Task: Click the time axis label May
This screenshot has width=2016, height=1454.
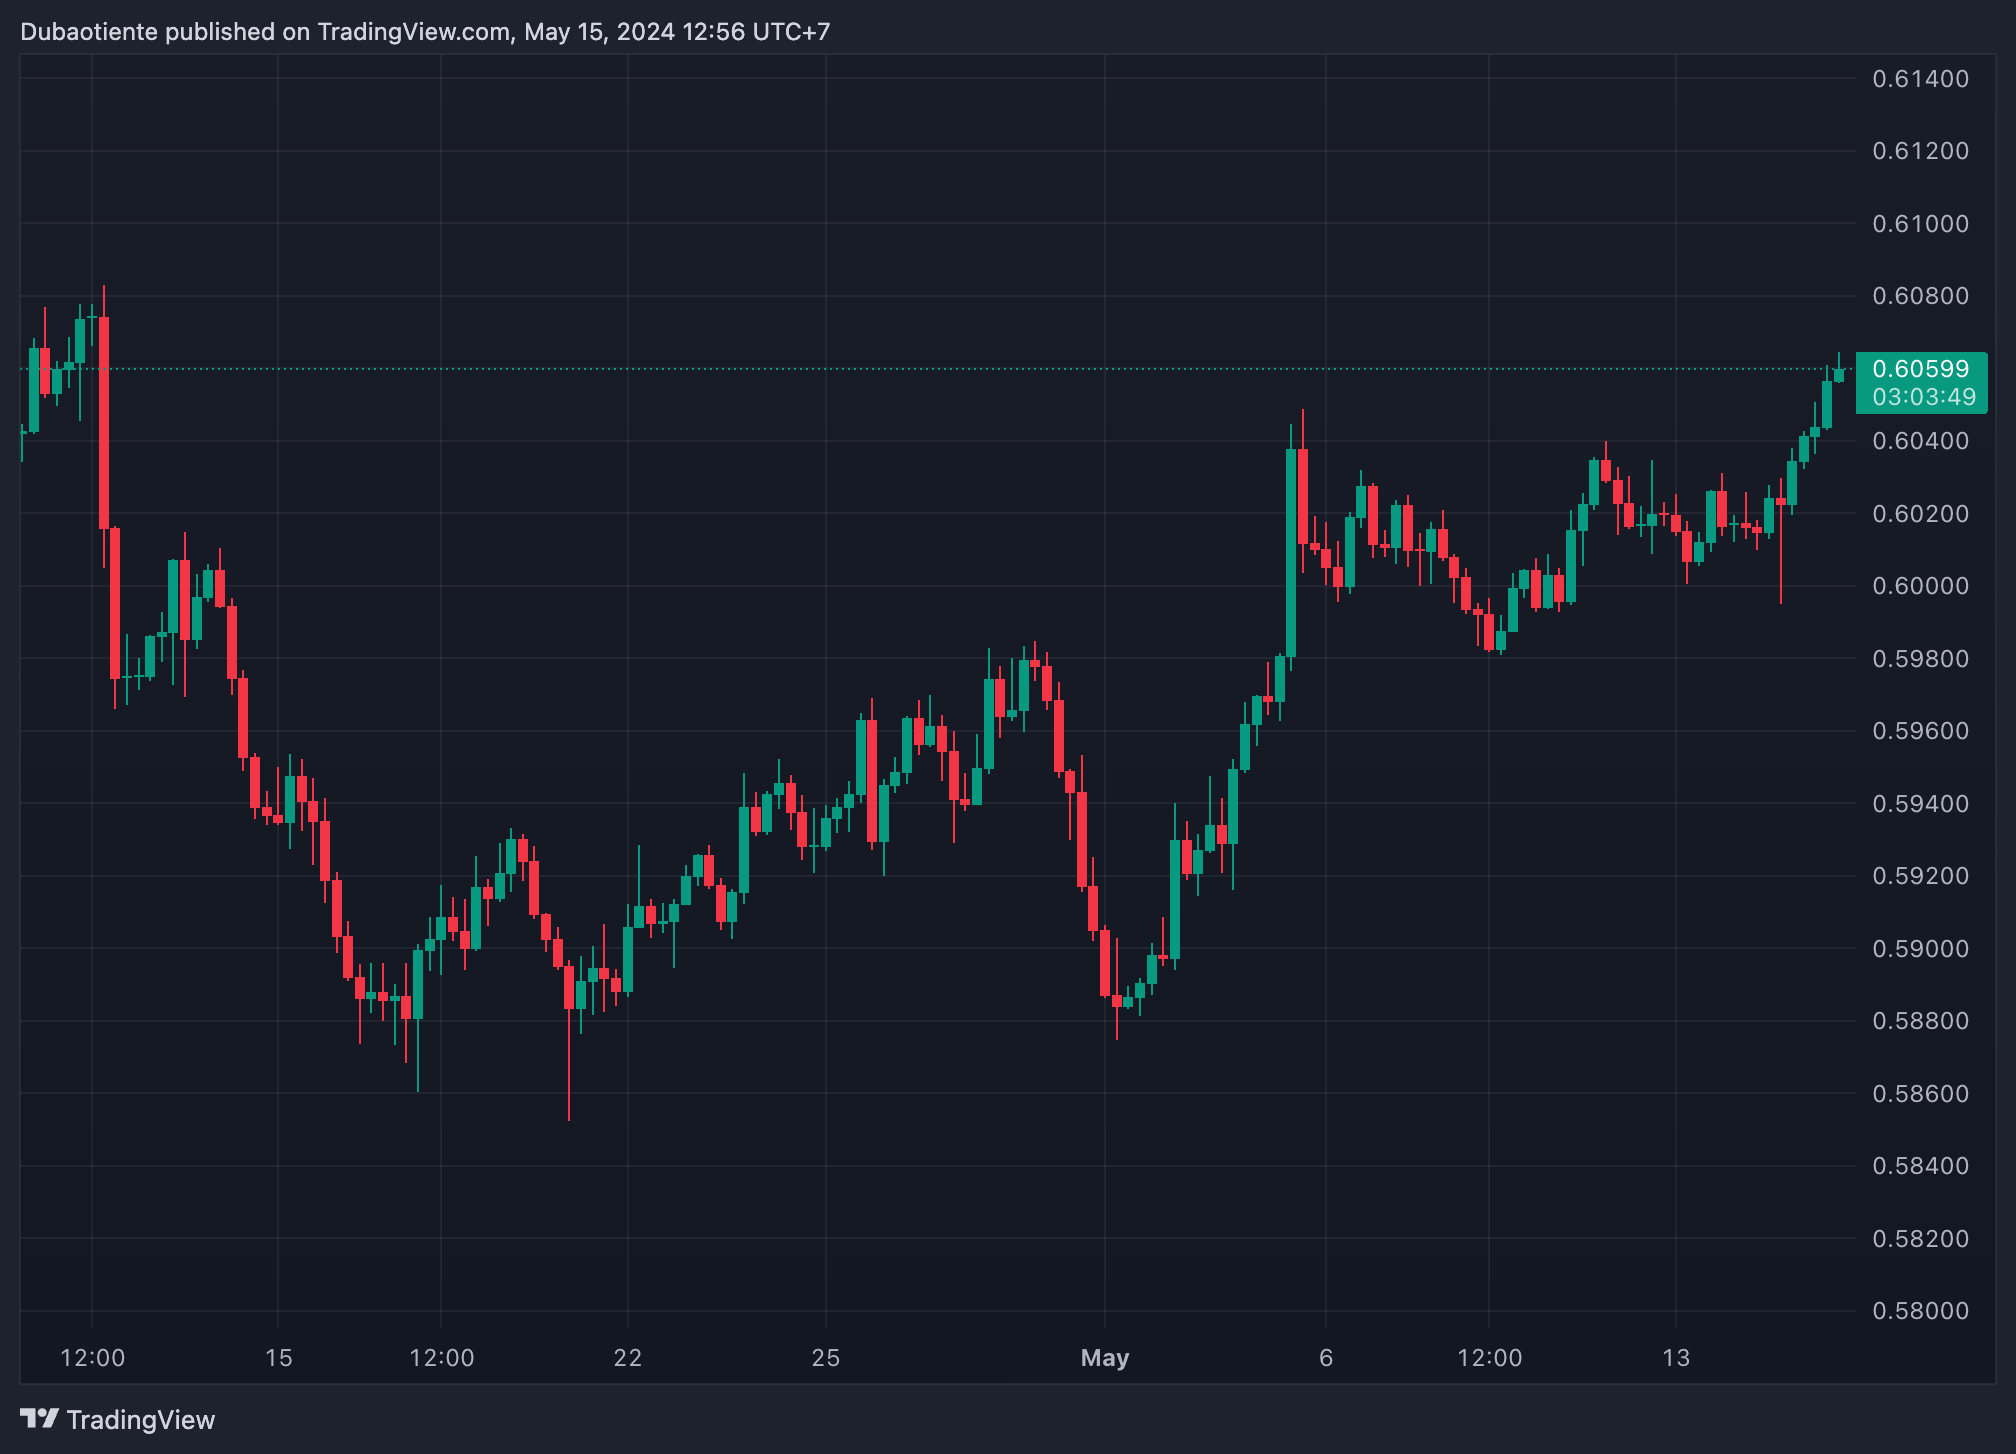Action: (1105, 1358)
